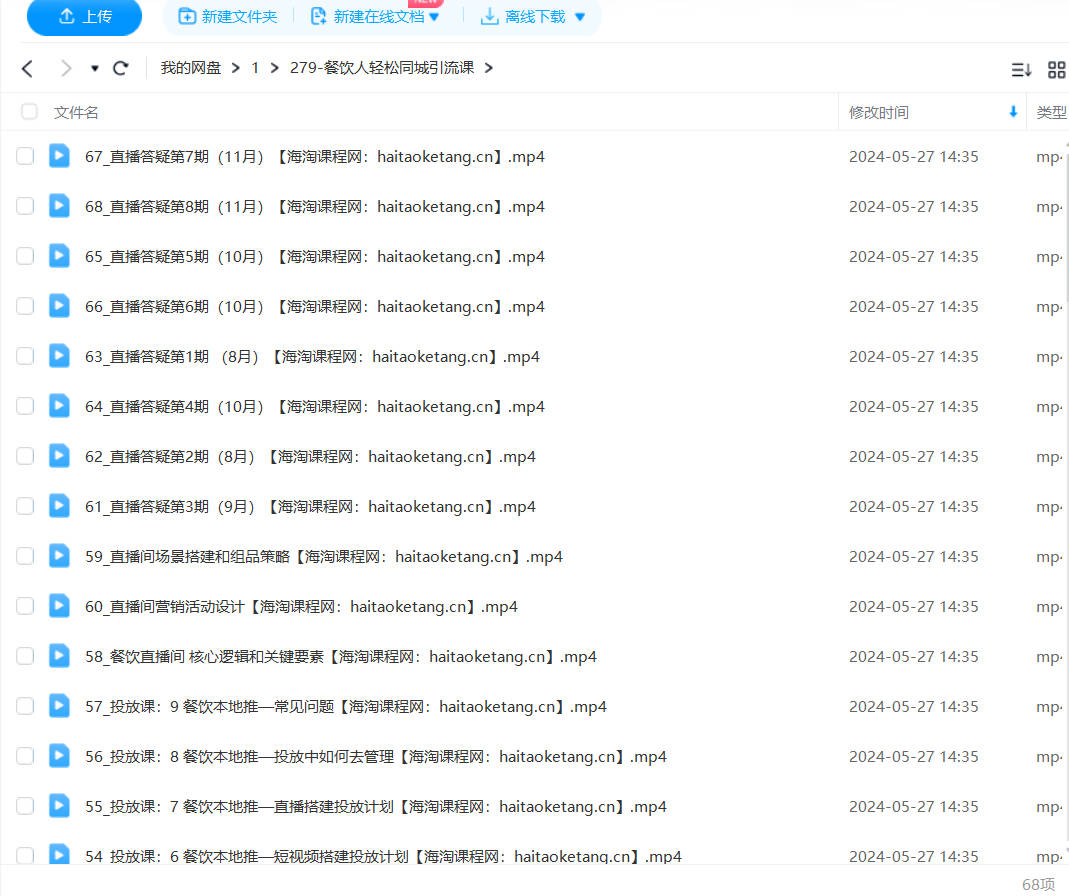Click video icon for 57_投放课 常见问题

coord(59,706)
